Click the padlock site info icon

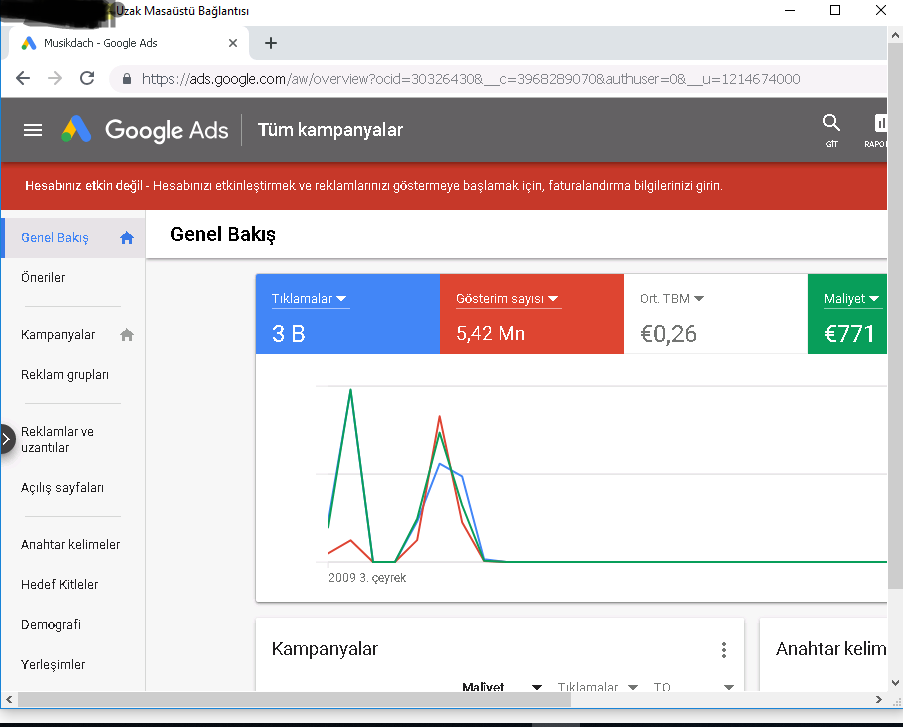[127, 79]
